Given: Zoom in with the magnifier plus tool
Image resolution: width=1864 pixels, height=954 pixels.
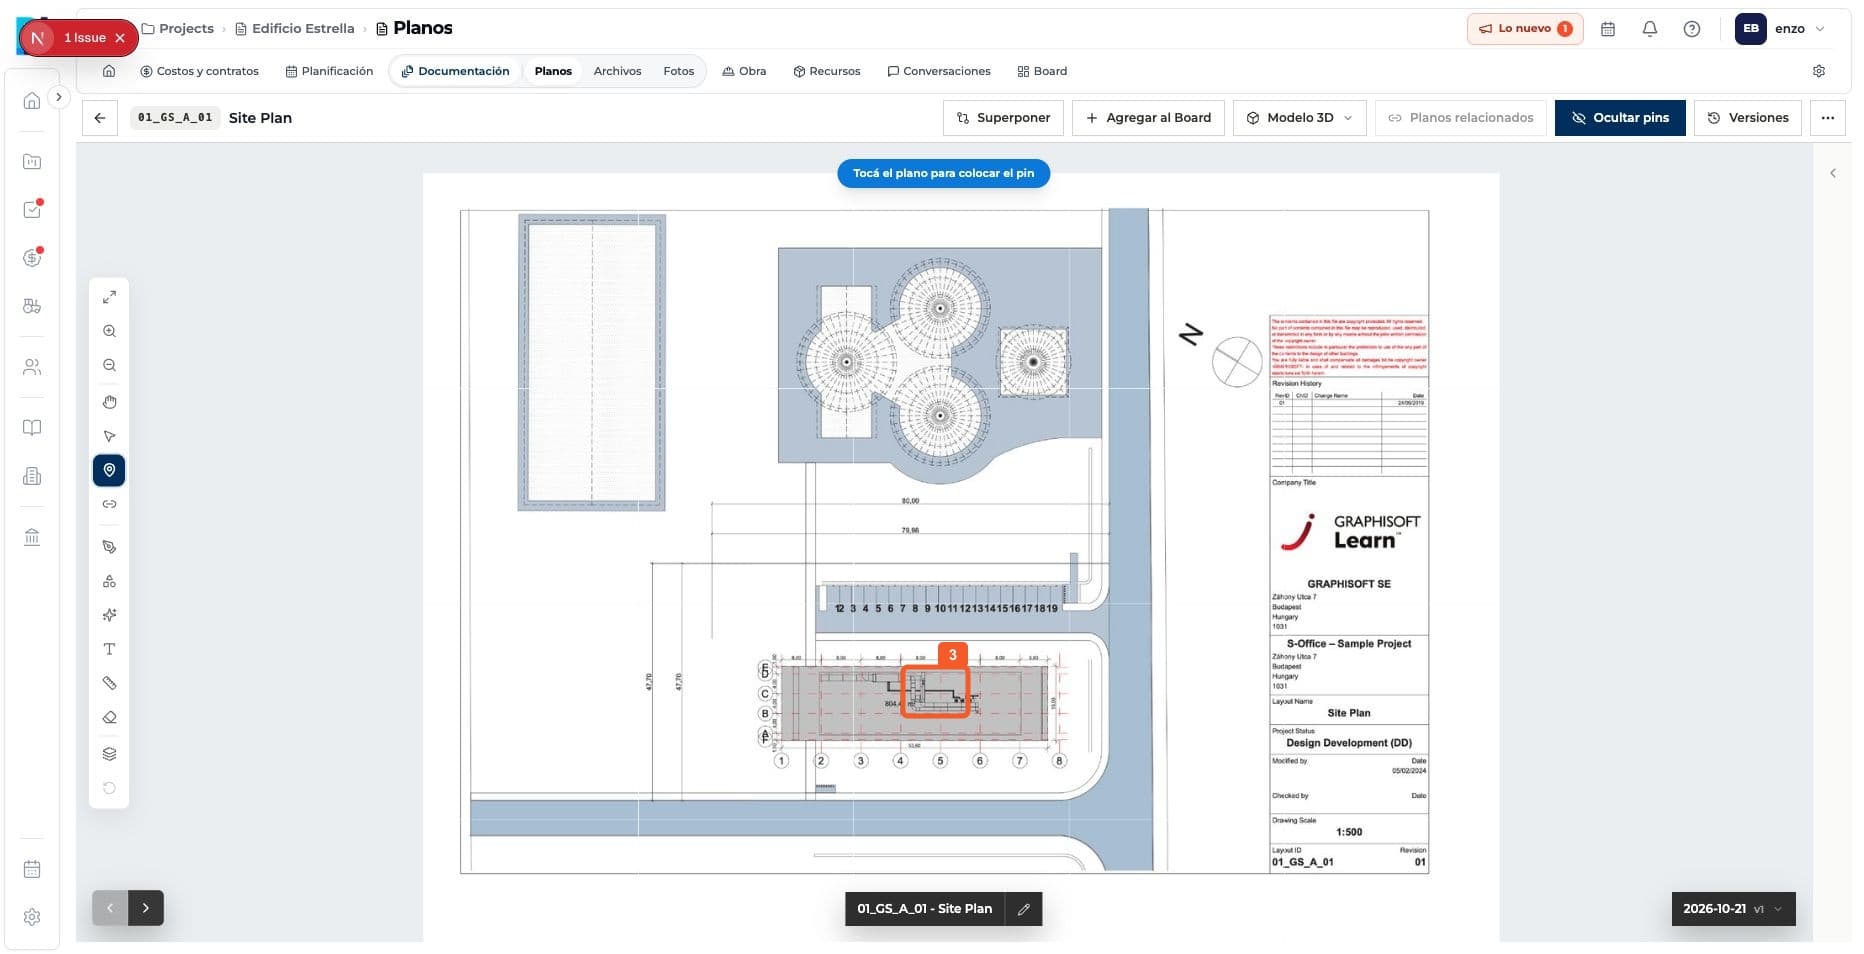Looking at the screenshot, I should [x=109, y=331].
